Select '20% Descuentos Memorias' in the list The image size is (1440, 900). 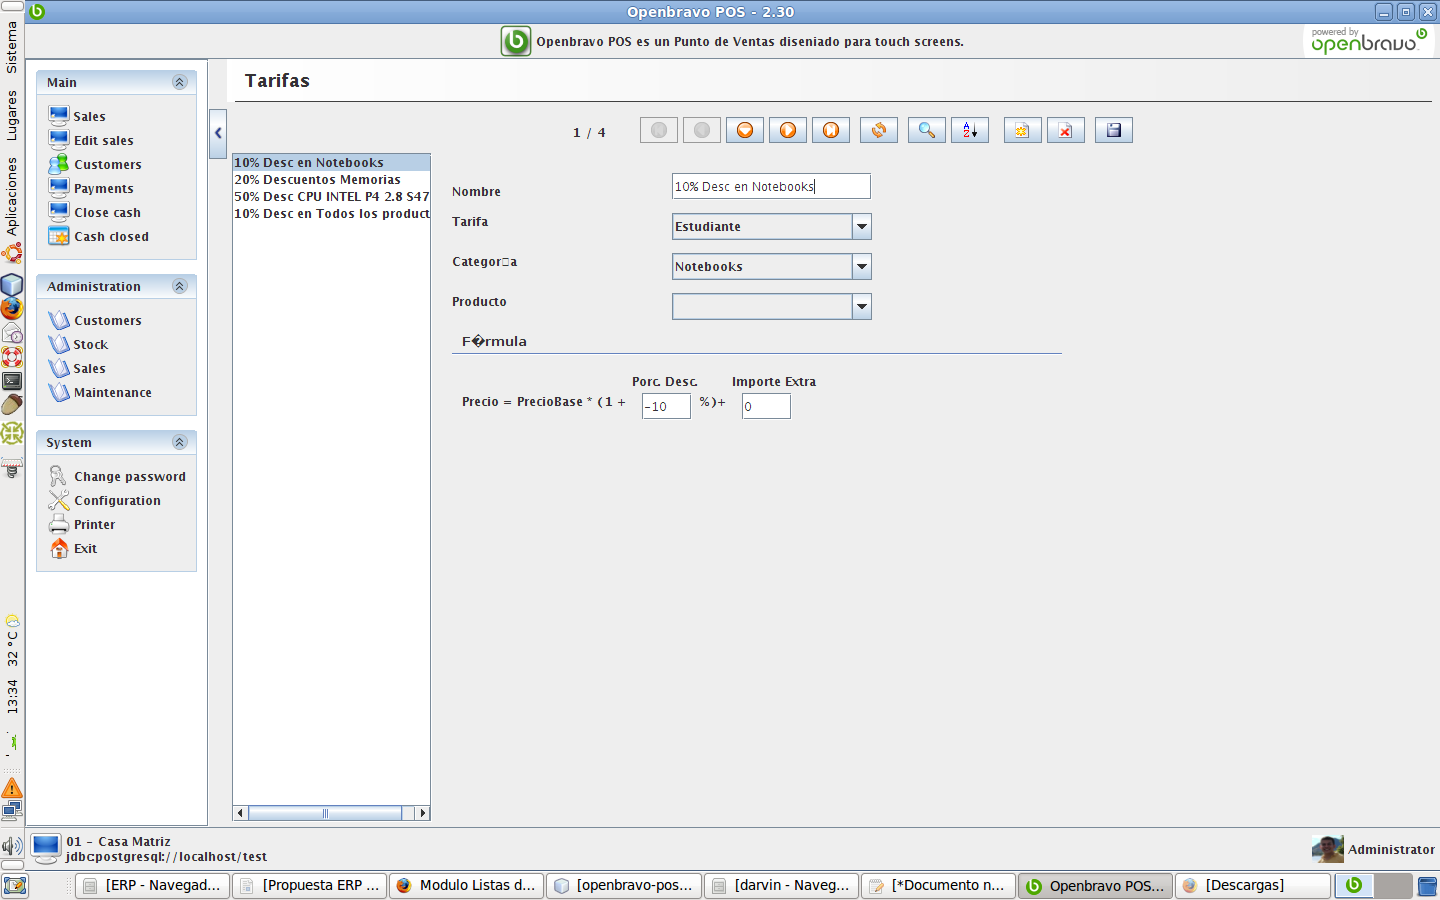point(331,179)
